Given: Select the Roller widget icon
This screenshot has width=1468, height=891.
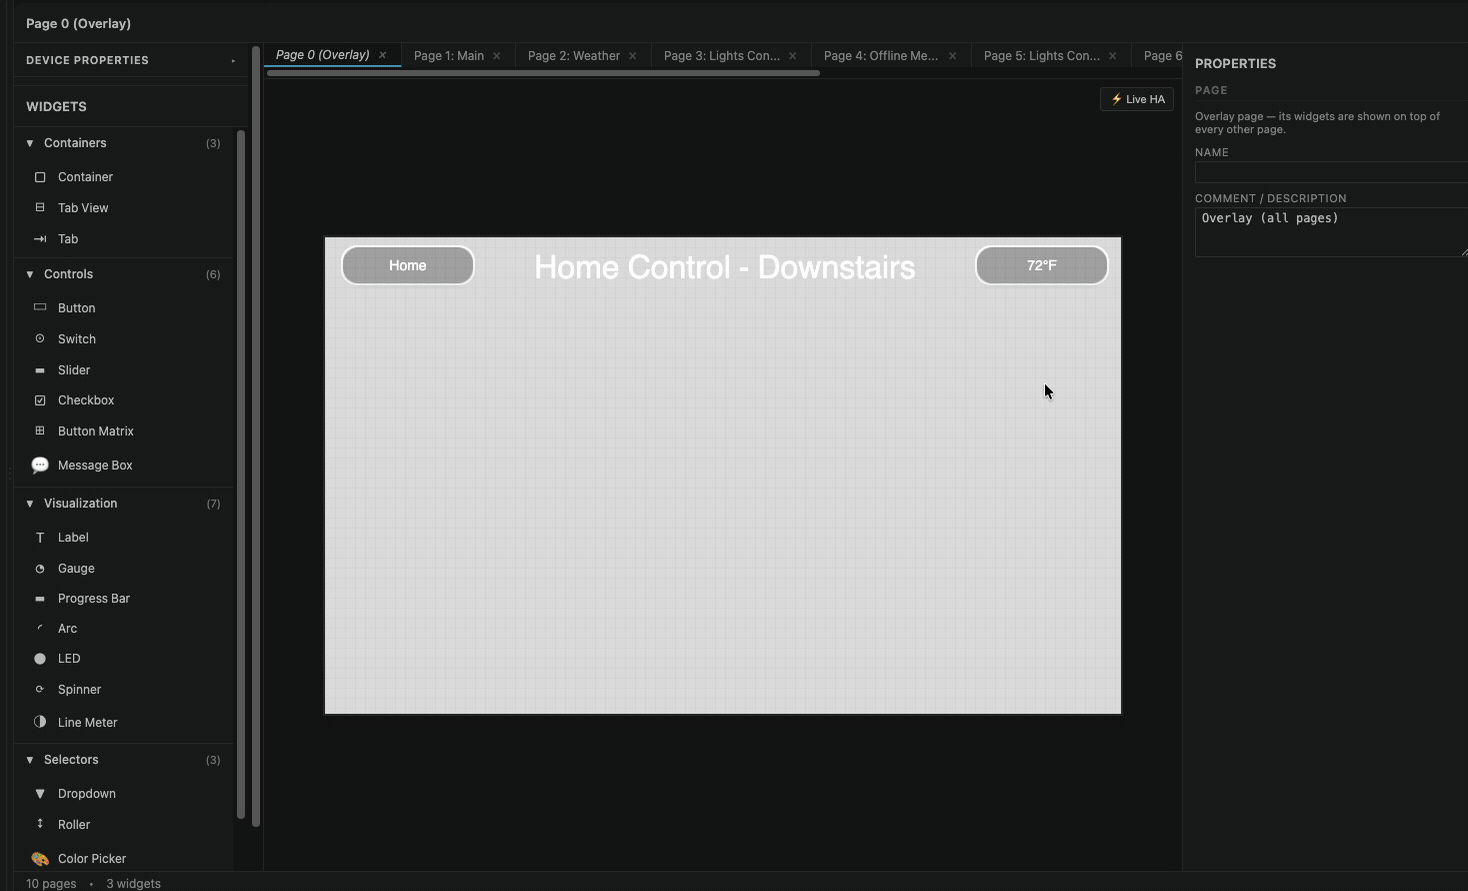Looking at the screenshot, I should point(40,824).
